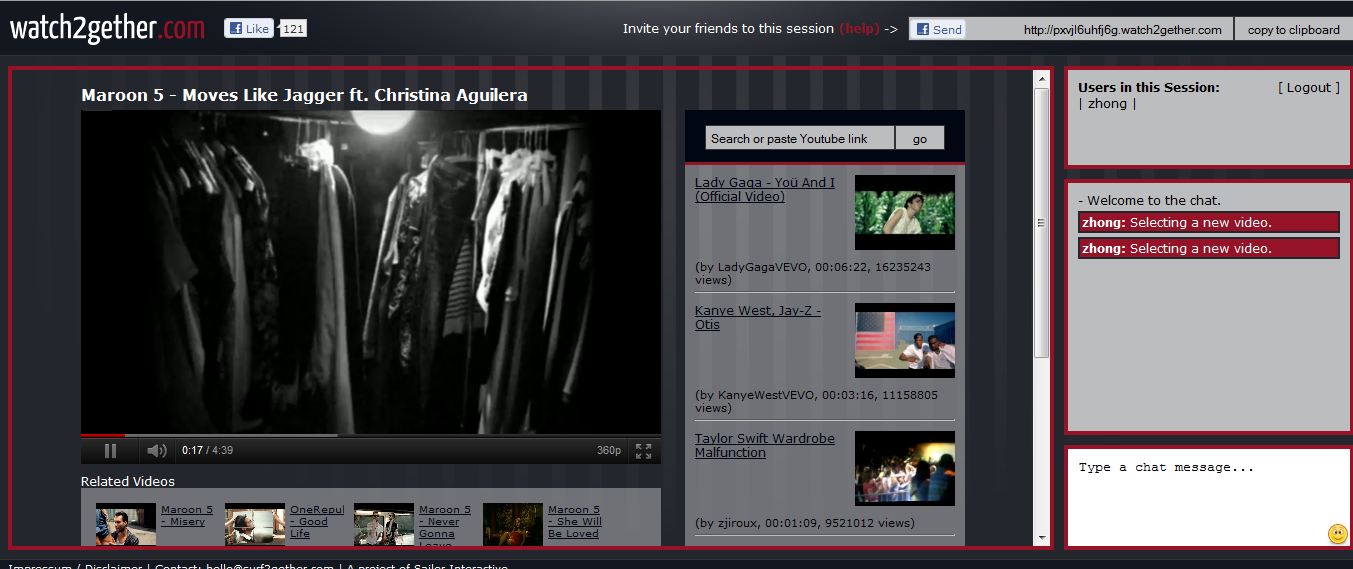Seek on the video progress bar

click(371, 435)
